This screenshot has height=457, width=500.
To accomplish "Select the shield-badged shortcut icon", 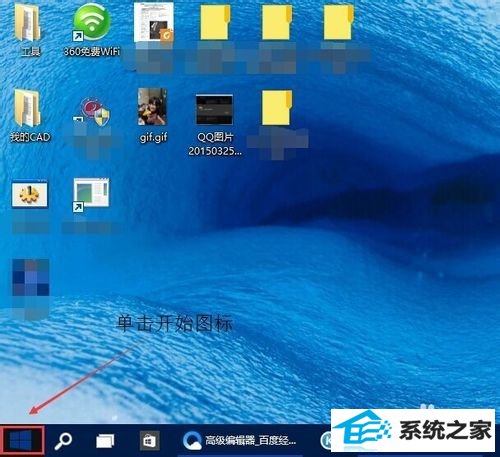I will 92,112.
